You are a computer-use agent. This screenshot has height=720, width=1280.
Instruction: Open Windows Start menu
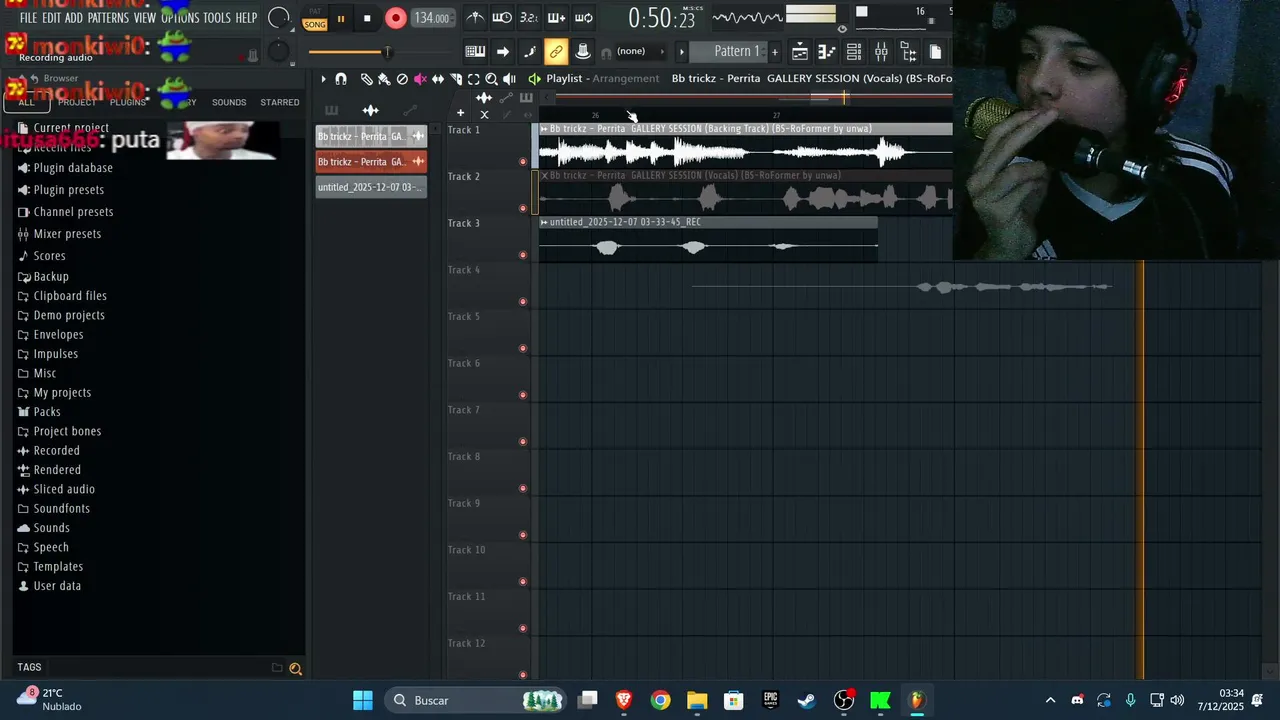pyautogui.click(x=363, y=700)
